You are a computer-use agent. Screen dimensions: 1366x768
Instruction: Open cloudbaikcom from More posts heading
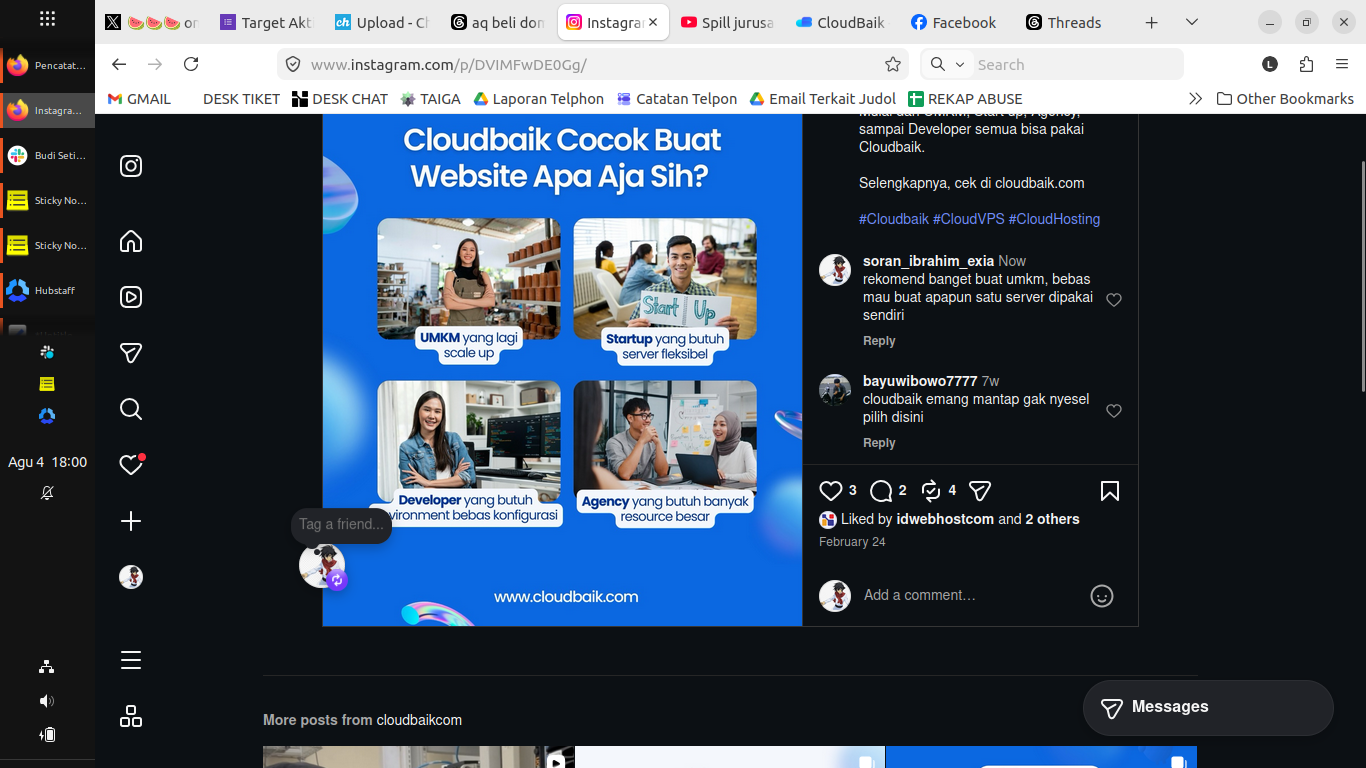[x=419, y=720]
